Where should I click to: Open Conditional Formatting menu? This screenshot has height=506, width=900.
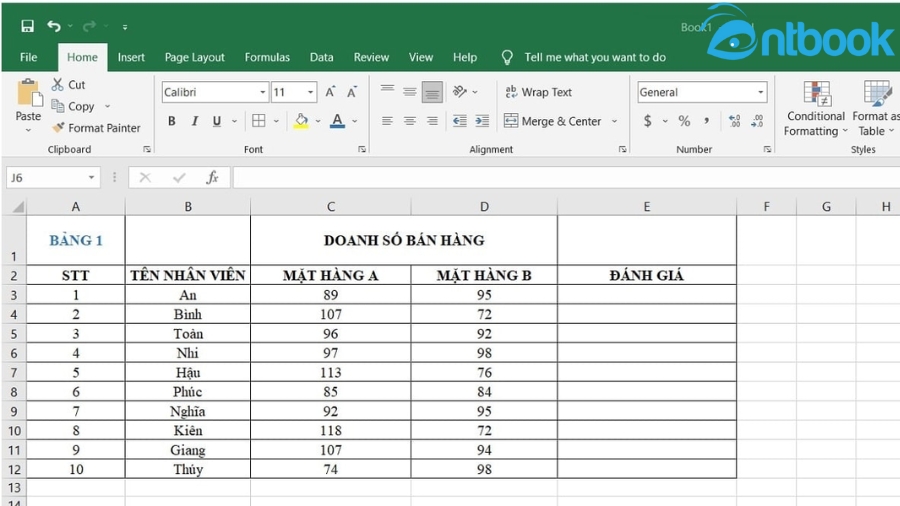tap(816, 108)
